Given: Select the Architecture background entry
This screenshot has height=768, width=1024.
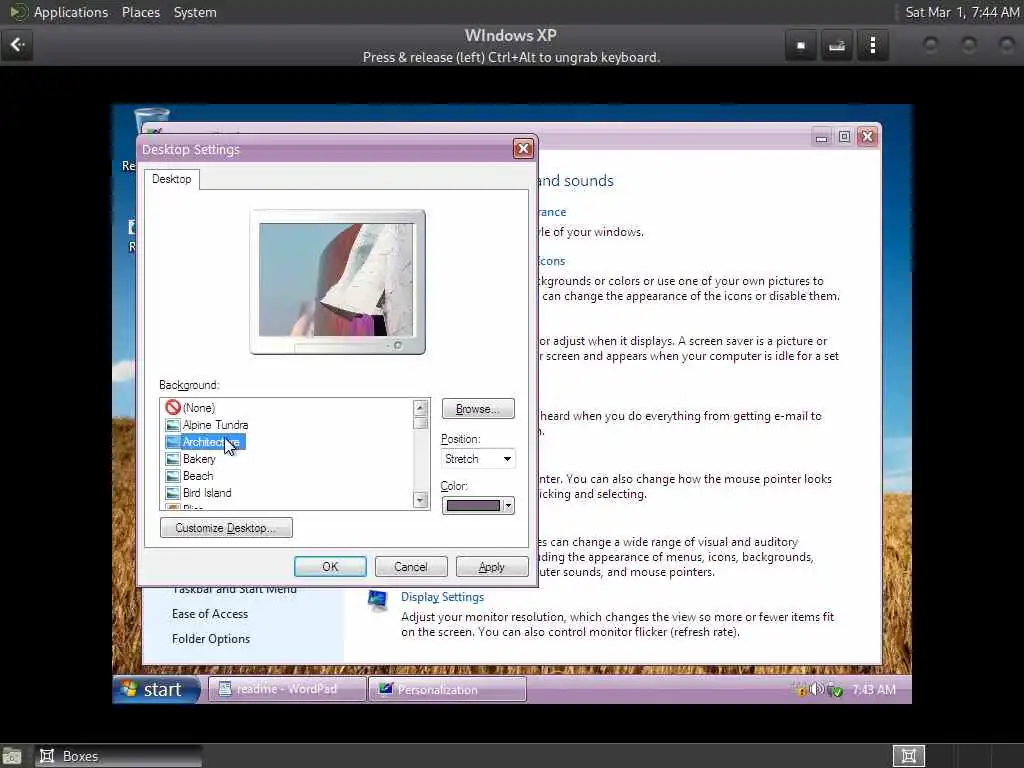Looking at the screenshot, I should (x=205, y=442).
